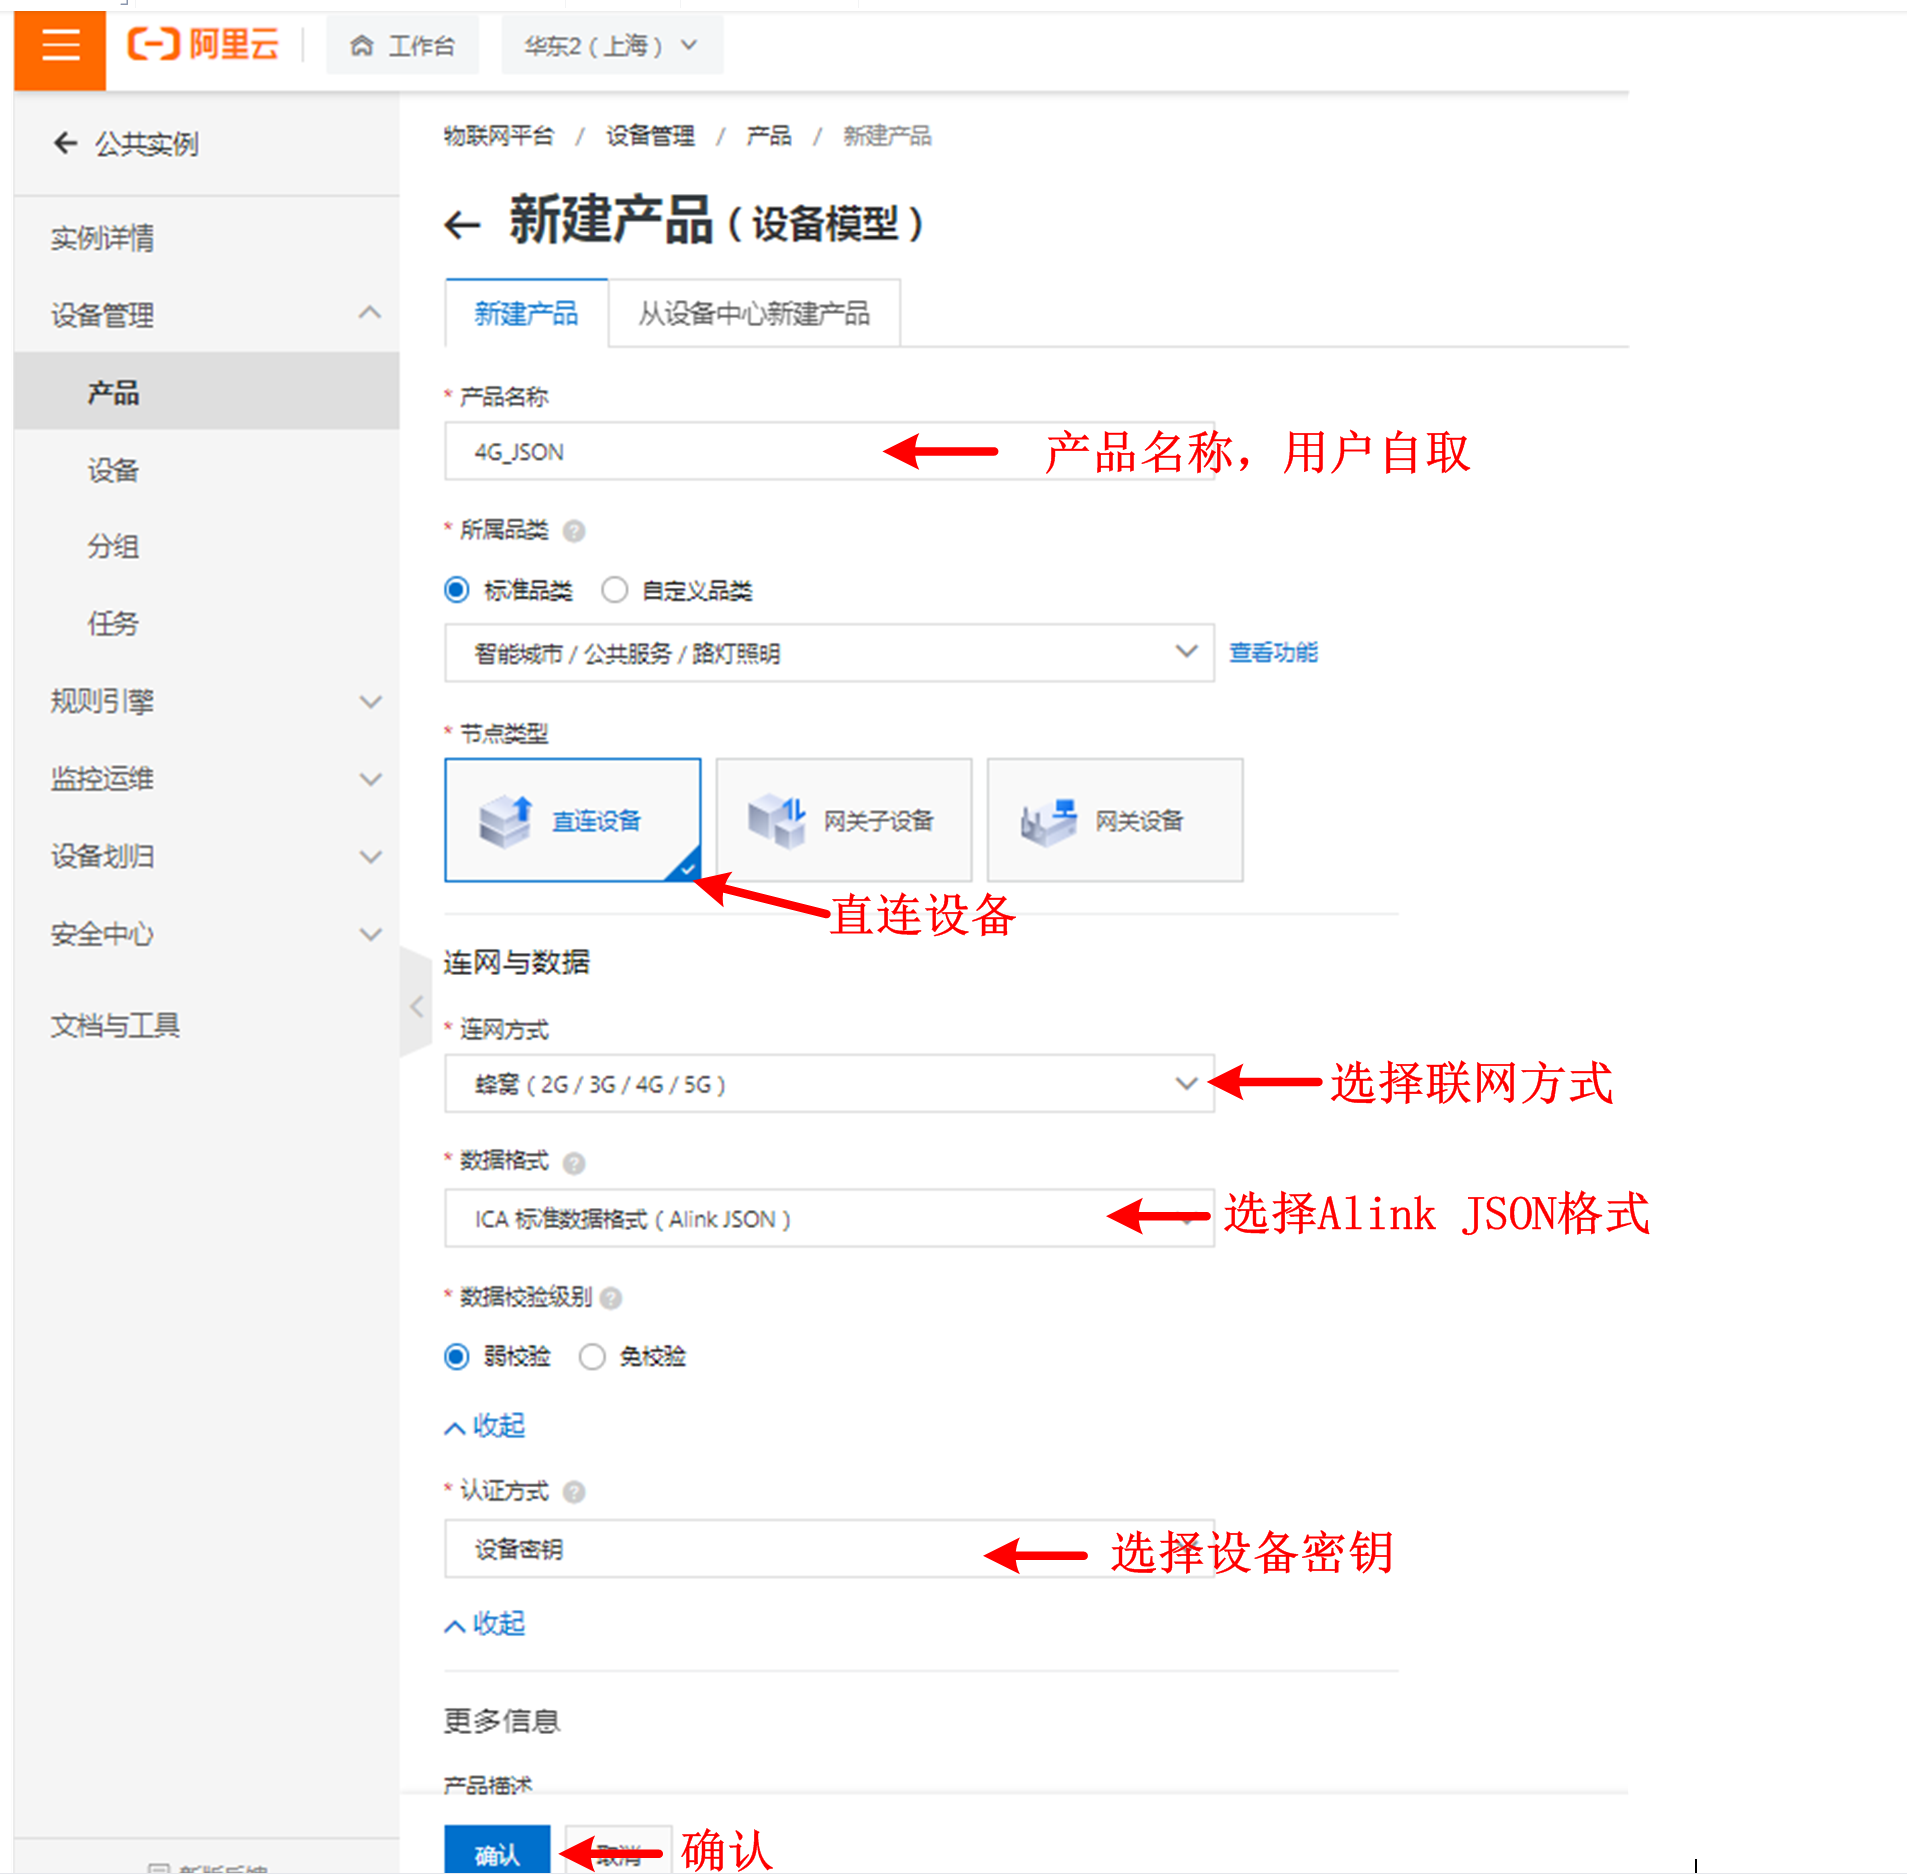Click help icon next to 认证方式

[x=574, y=1492]
